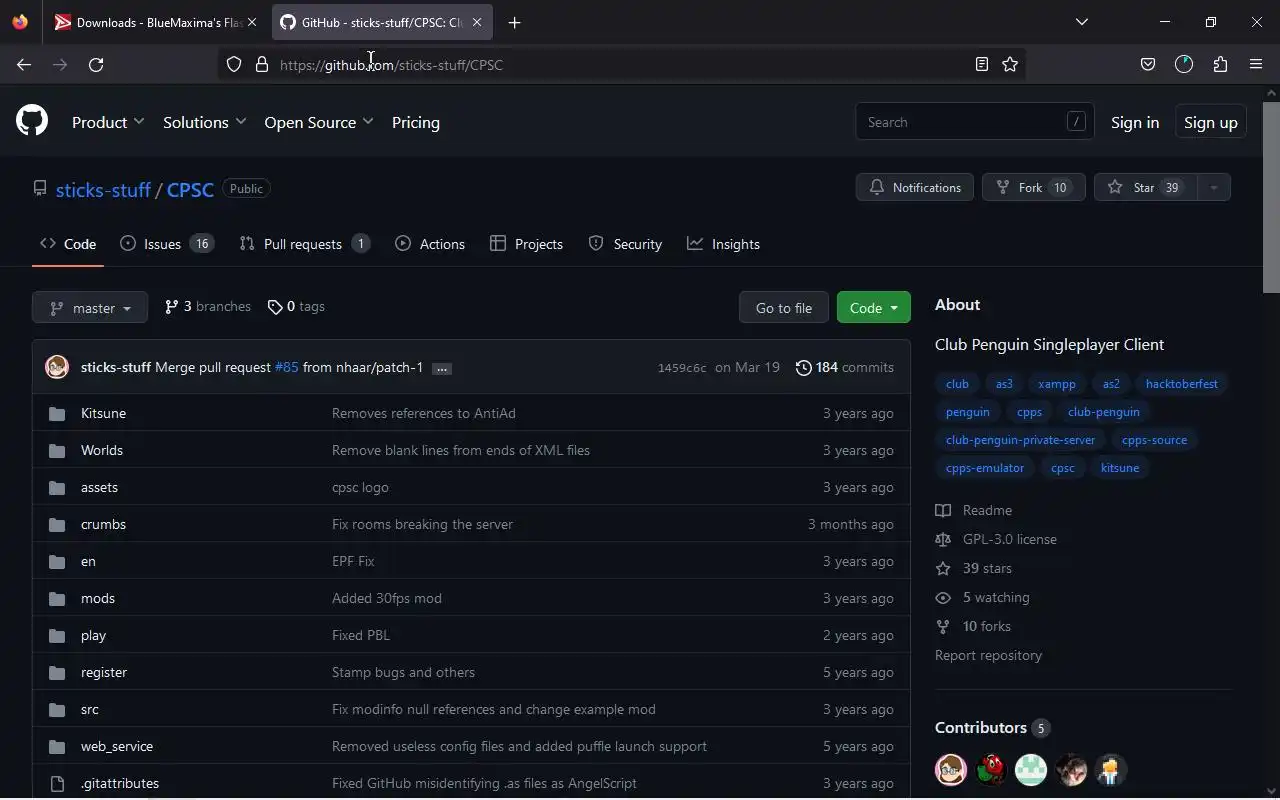Click the branch icon beside 3 branches

click(x=171, y=307)
